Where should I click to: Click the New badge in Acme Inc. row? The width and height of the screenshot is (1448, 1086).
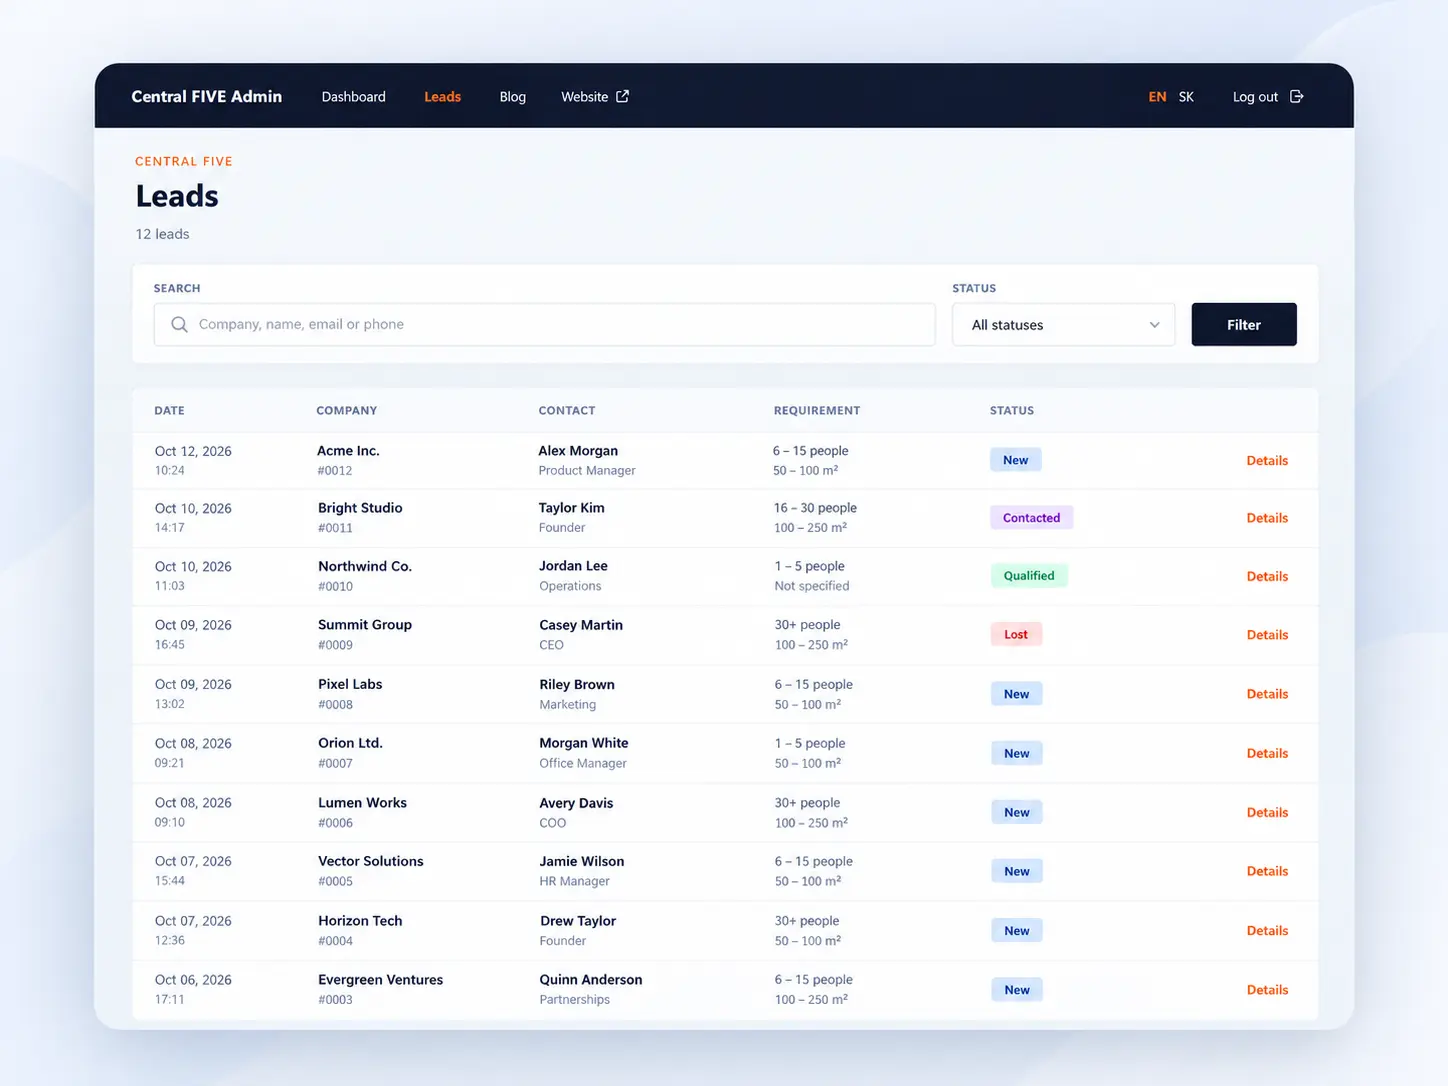click(1016, 460)
